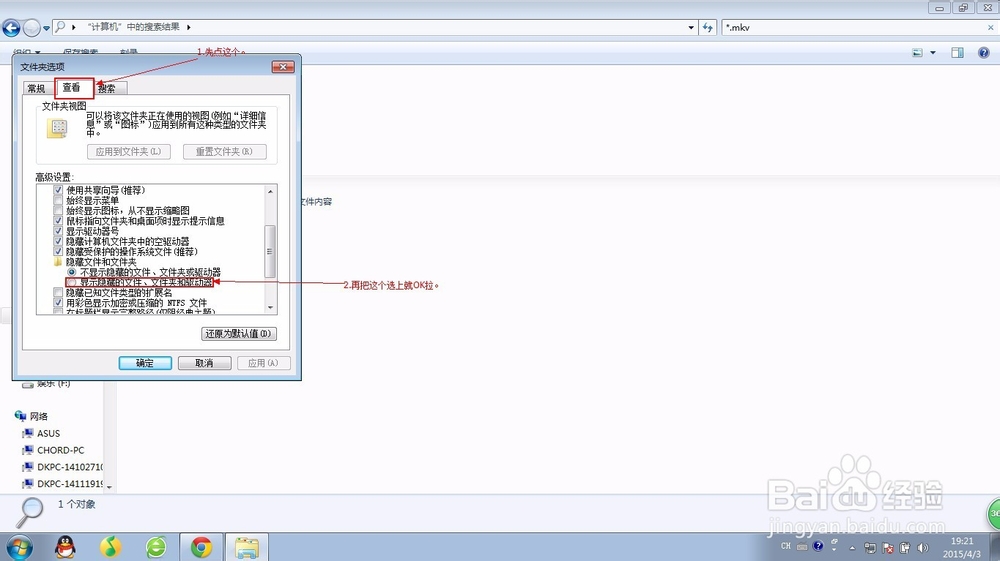Image resolution: width=1000 pixels, height=561 pixels.
Task: Close the 文件夹选项 dialog
Action: click(283, 66)
